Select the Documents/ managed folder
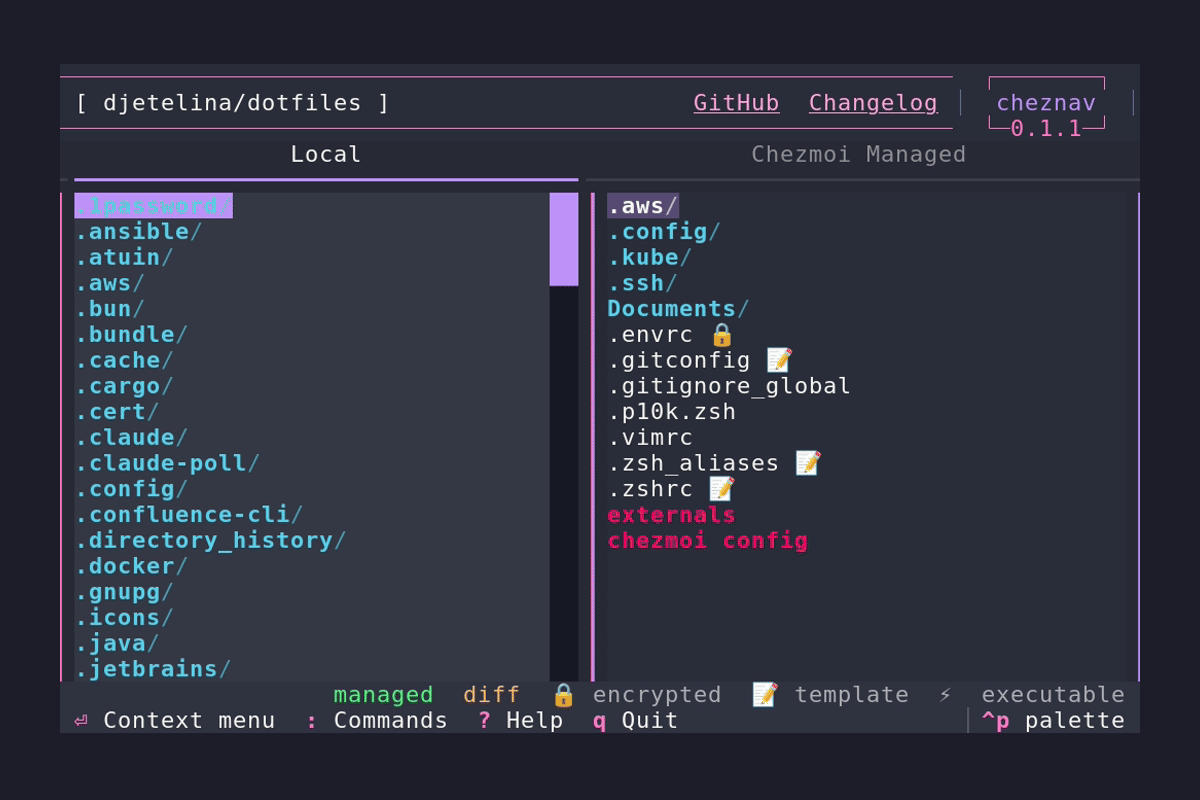This screenshot has height=800, width=1200. coord(679,309)
